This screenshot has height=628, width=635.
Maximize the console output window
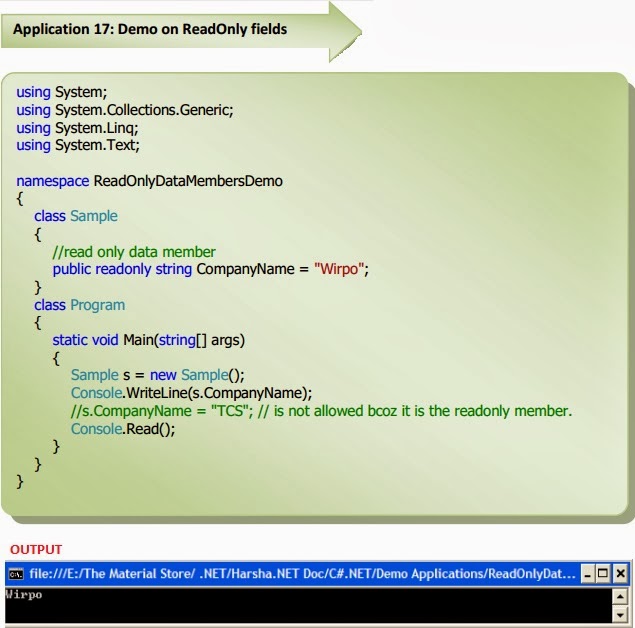click(603, 574)
